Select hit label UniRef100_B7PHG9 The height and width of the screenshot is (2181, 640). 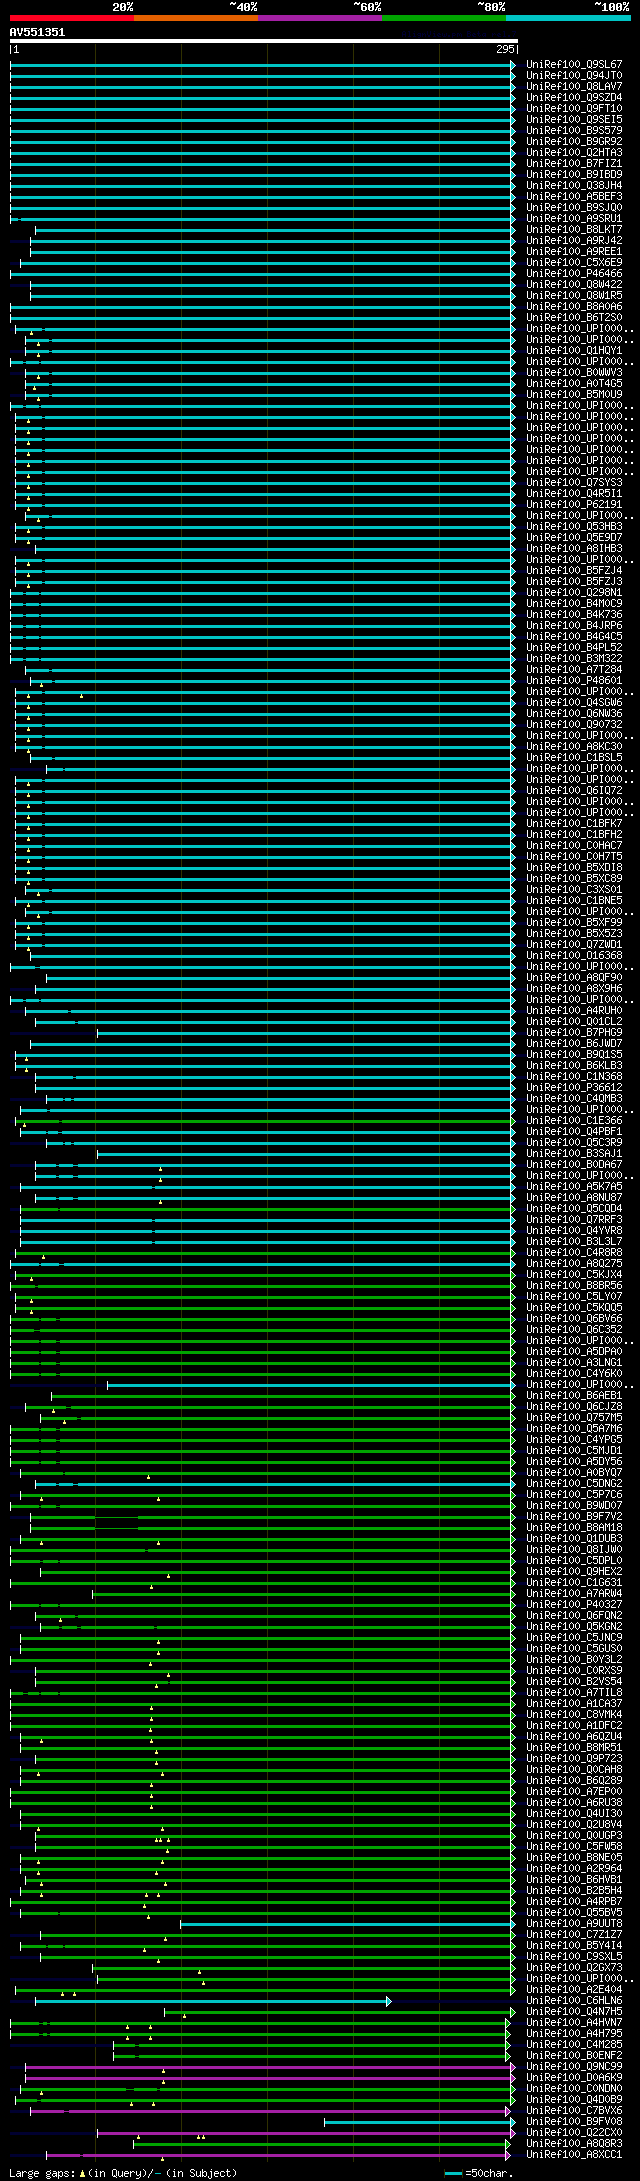[574, 1033]
